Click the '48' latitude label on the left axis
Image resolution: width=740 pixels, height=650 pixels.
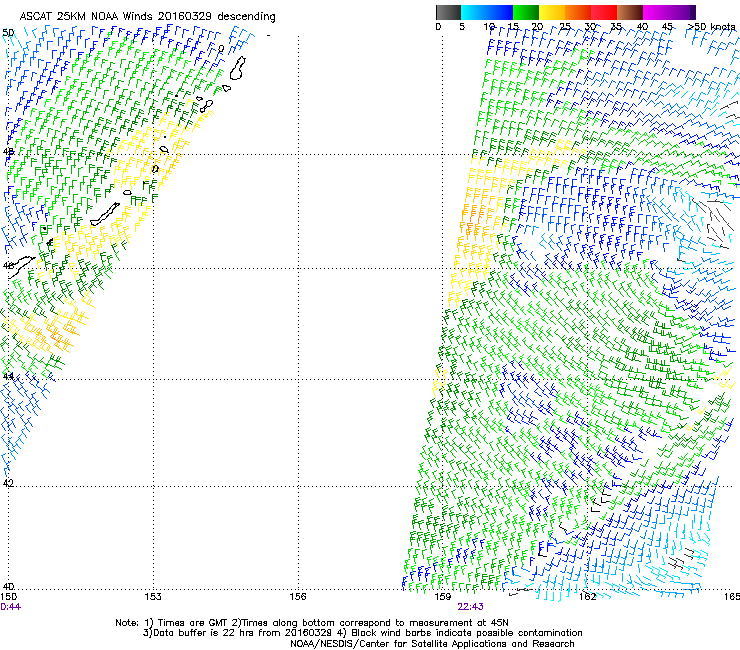[x=8, y=152]
